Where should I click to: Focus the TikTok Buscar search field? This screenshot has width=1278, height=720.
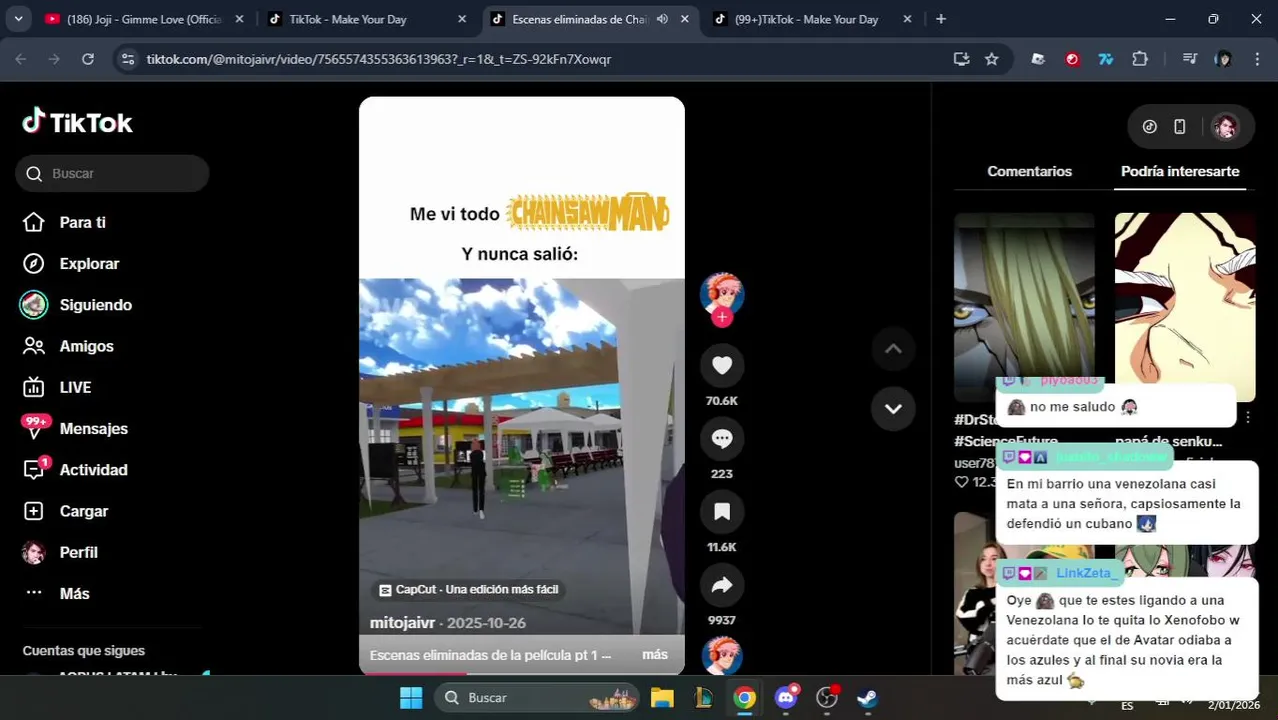coord(112,173)
